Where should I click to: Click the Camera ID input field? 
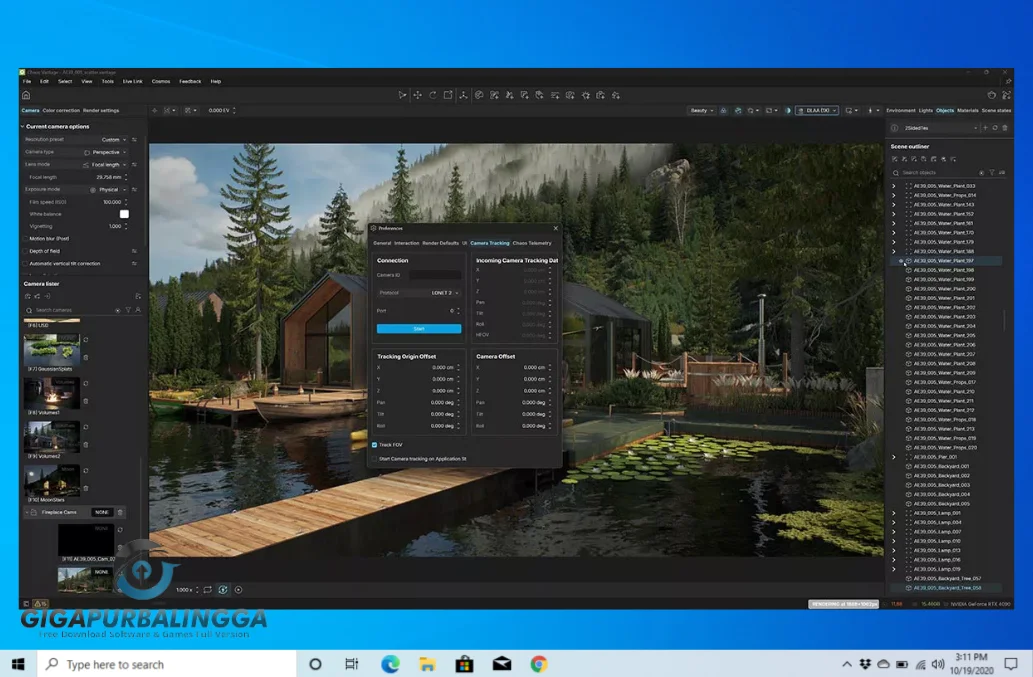(434, 274)
